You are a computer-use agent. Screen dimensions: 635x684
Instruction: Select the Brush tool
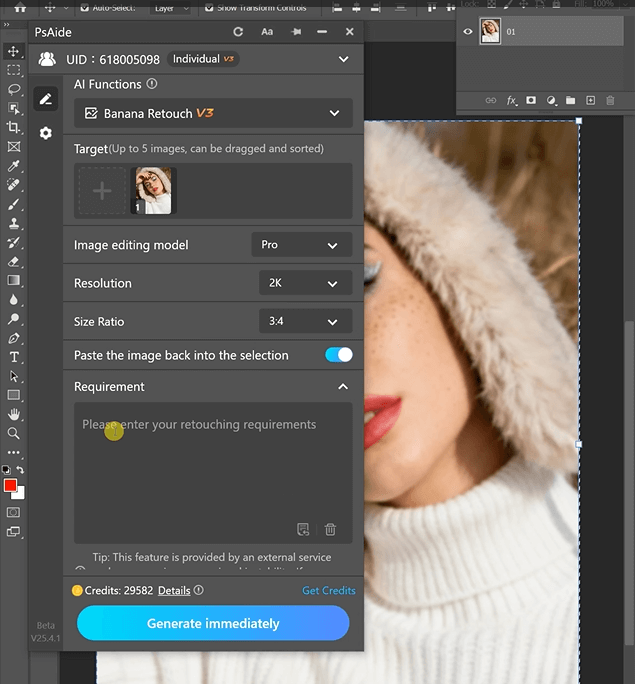(x=14, y=204)
